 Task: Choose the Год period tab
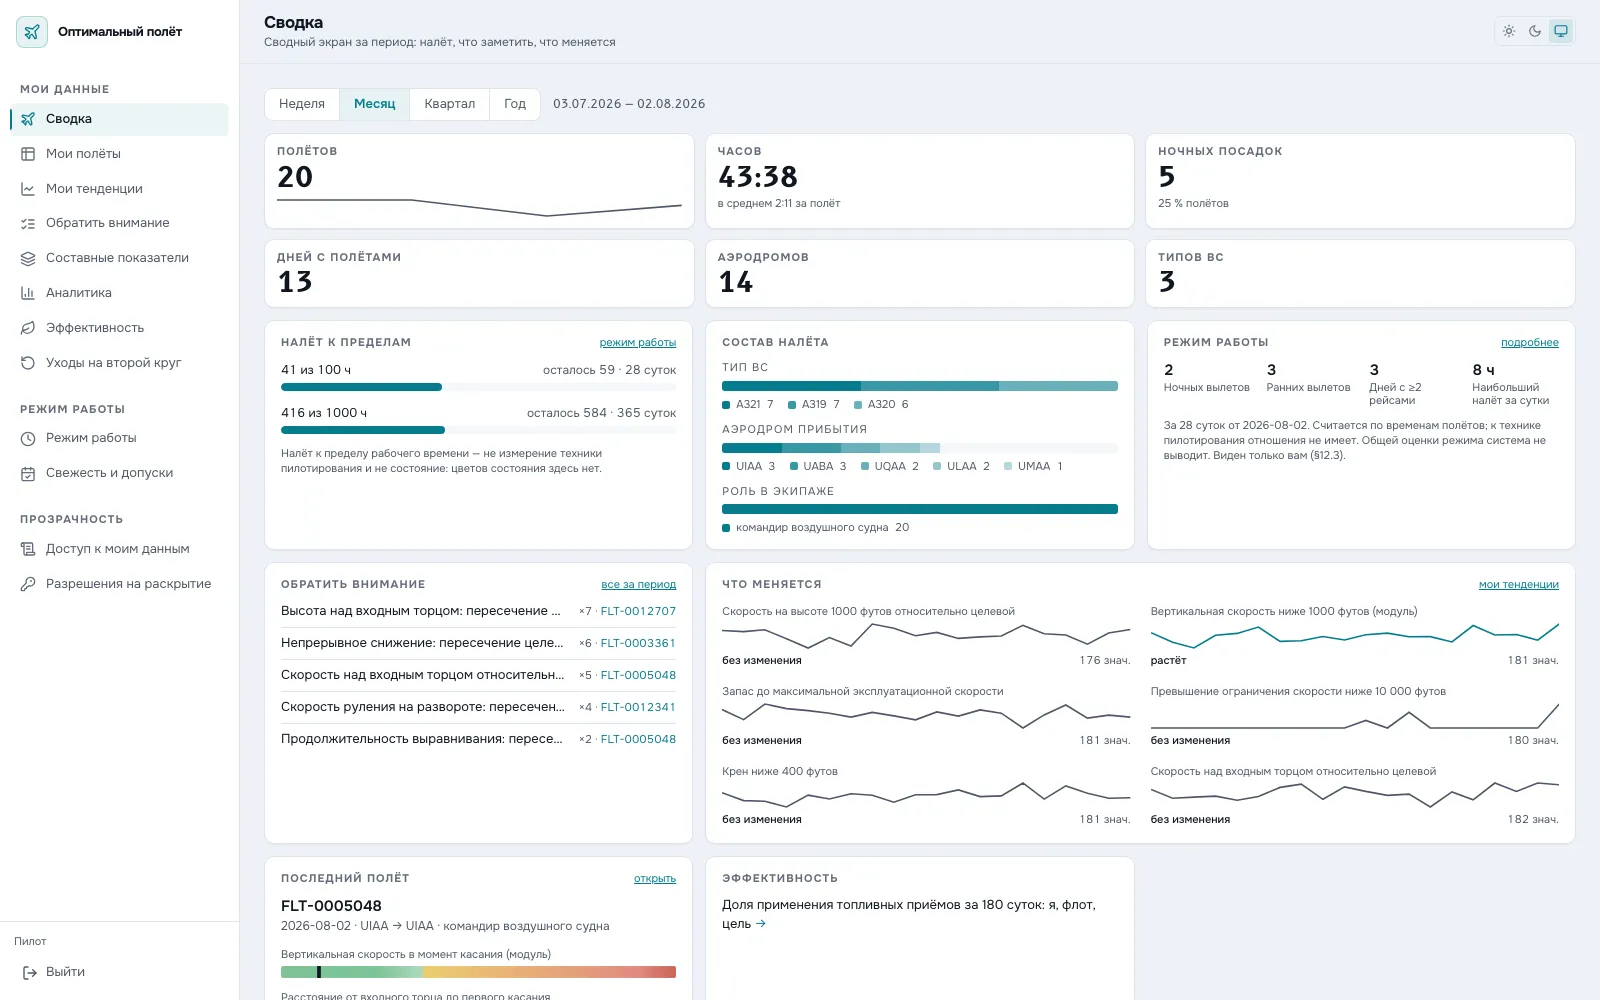click(x=515, y=104)
